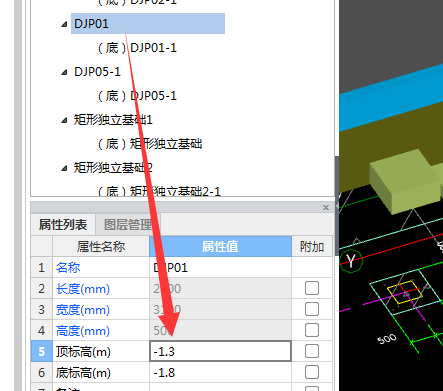443x391 pixels.
Task: Click the 顶标高 value field showing -1.3
Action: click(220, 351)
